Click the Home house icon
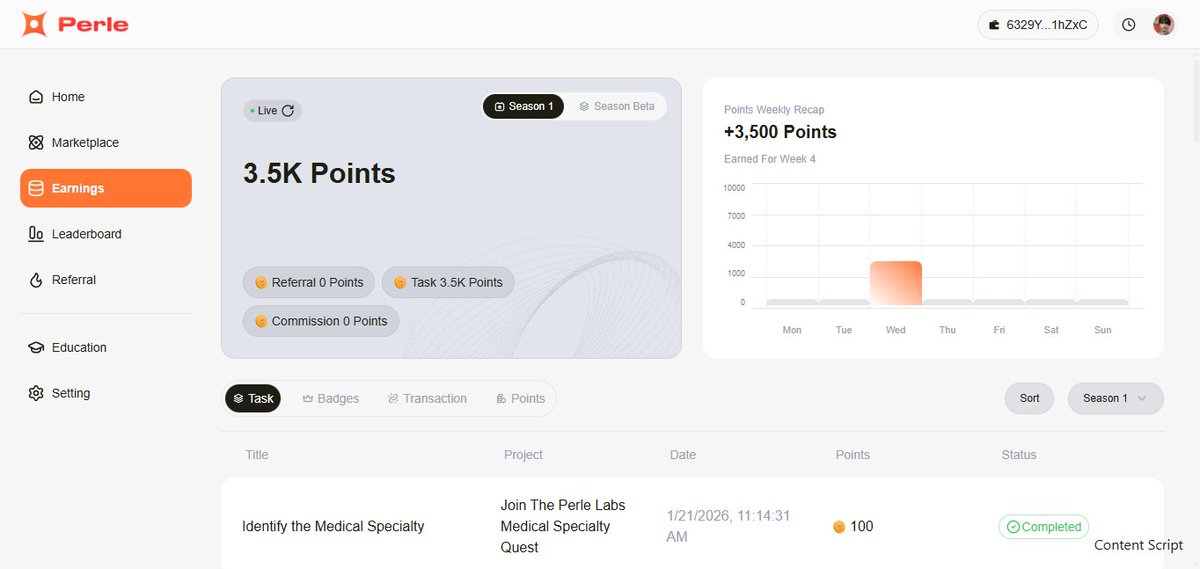The width and height of the screenshot is (1200, 569). [36, 97]
